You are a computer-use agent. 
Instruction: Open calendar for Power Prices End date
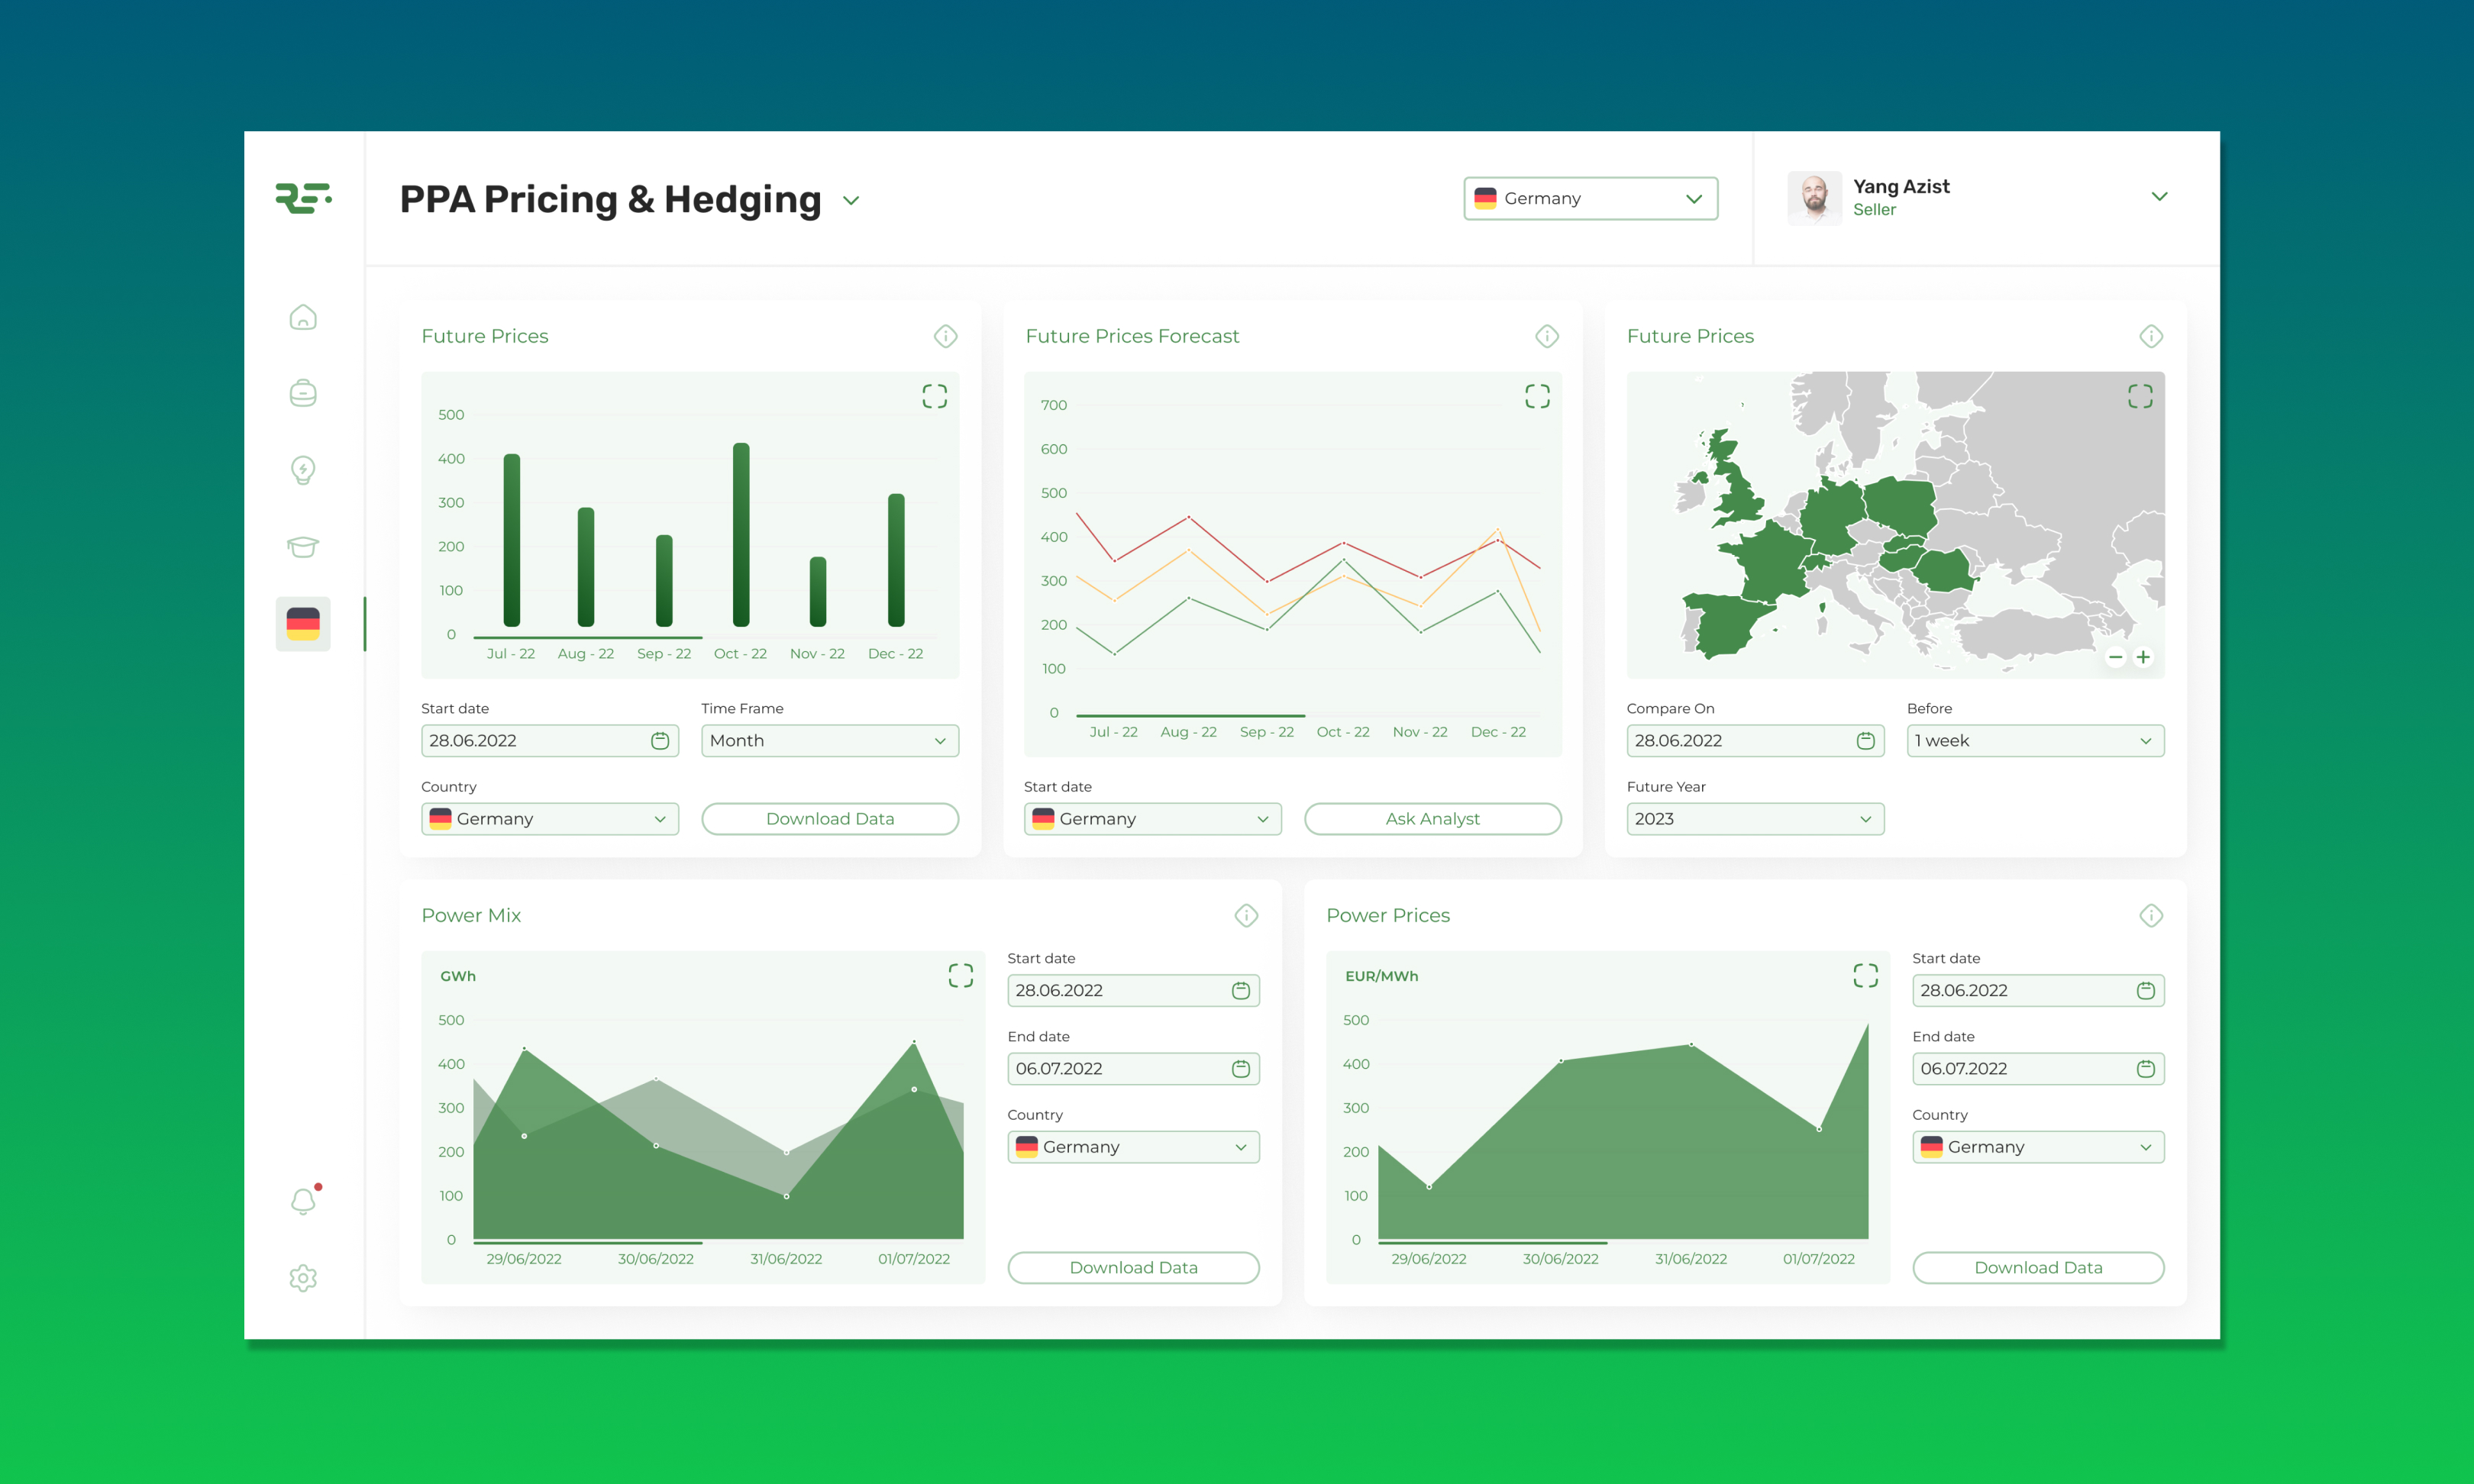click(x=2146, y=1069)
